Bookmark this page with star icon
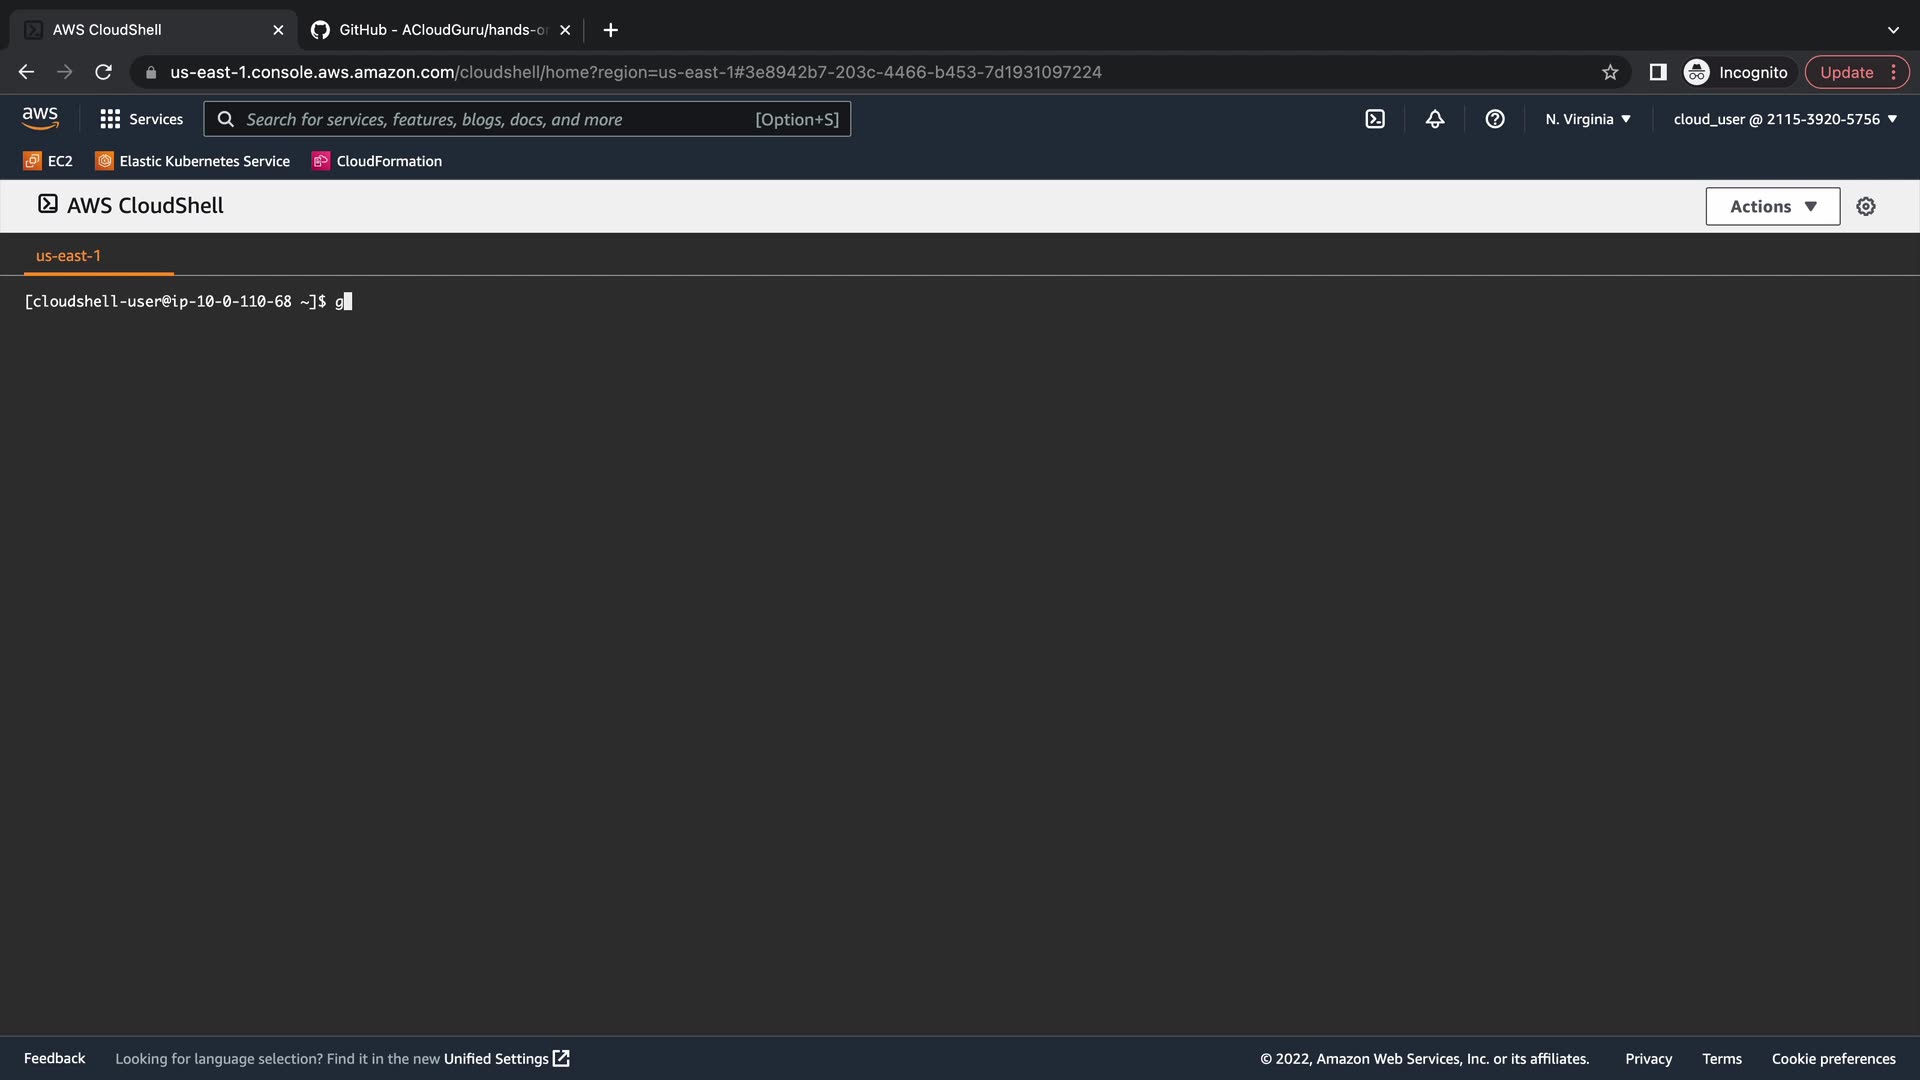Image resolution: width=1920 pixels, height=1080 pixels. (x=1610, y=72)
